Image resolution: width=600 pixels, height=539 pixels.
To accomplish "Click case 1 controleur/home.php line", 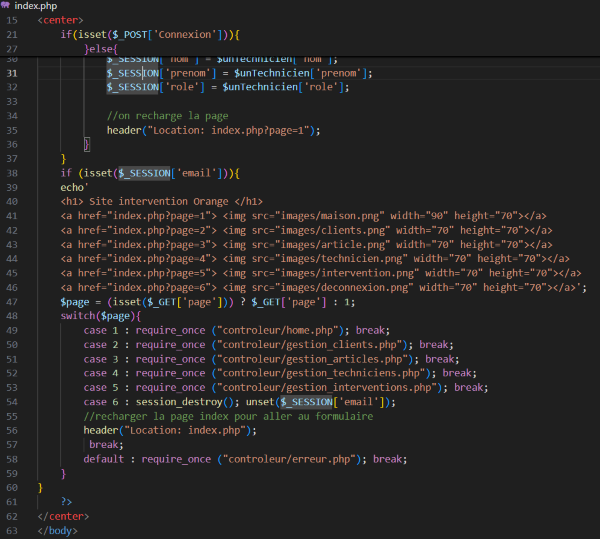I will point(237,331).
